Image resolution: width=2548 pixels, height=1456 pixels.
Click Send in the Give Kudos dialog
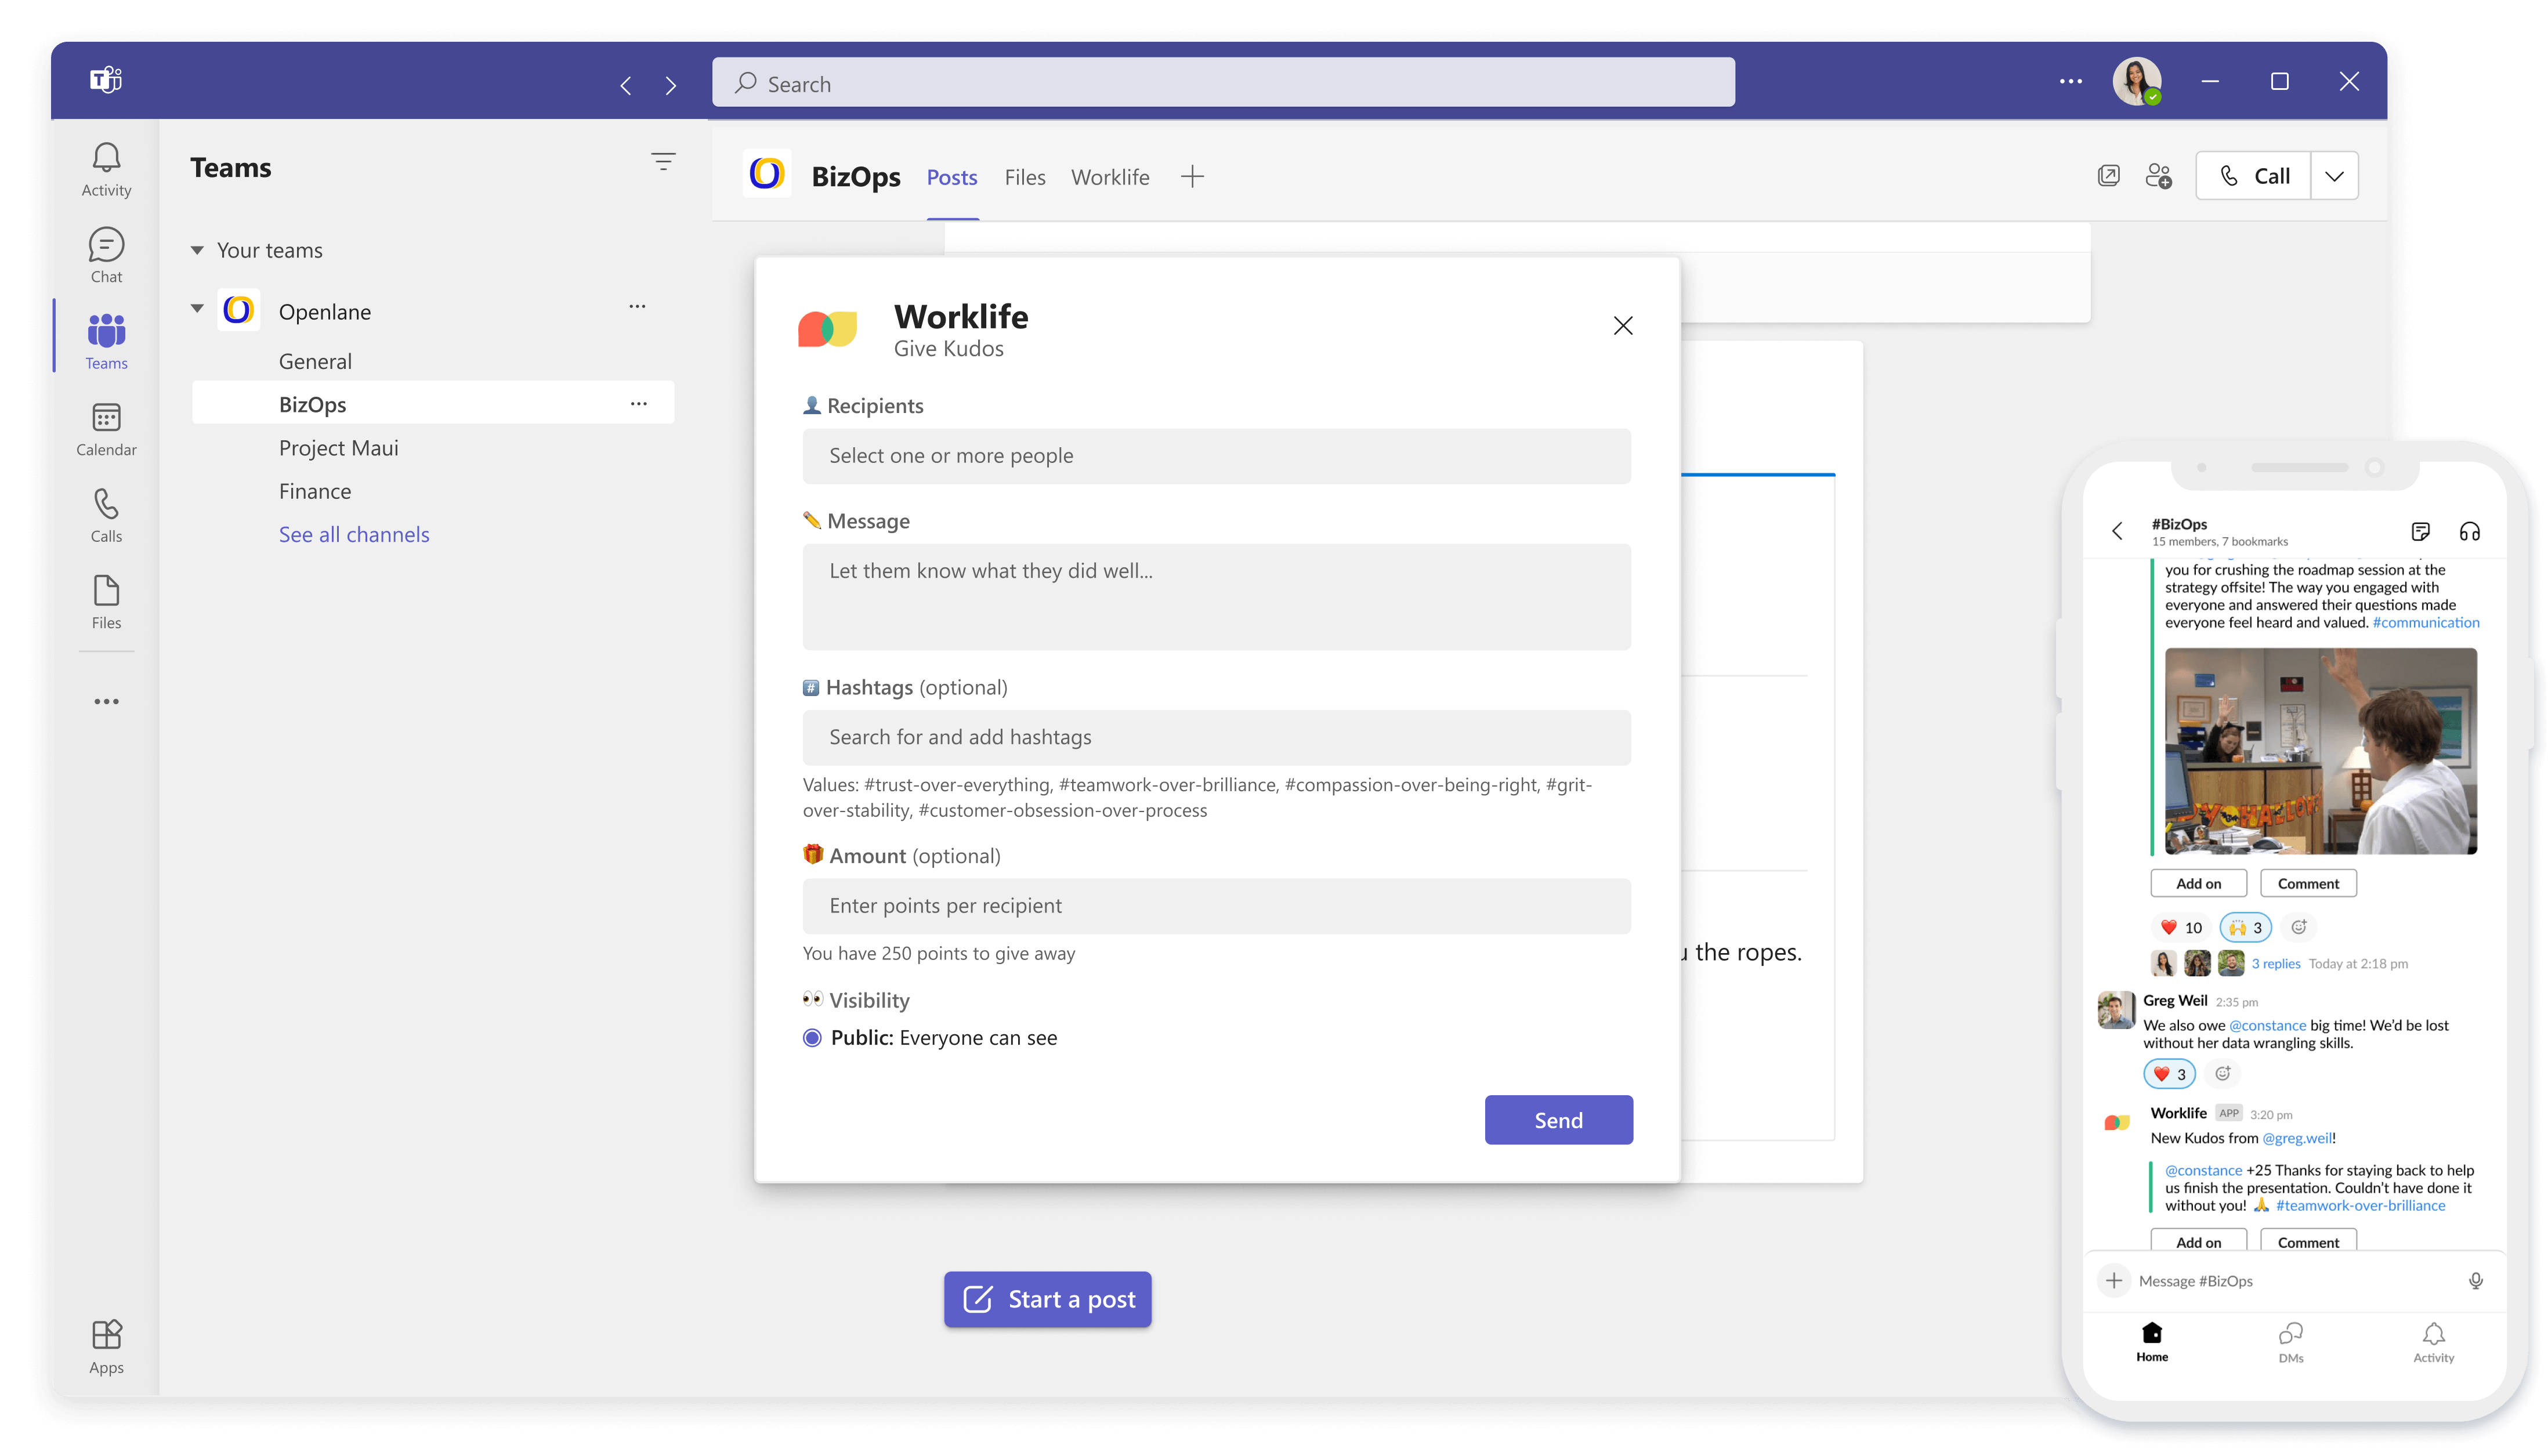pos(1558,1120)
